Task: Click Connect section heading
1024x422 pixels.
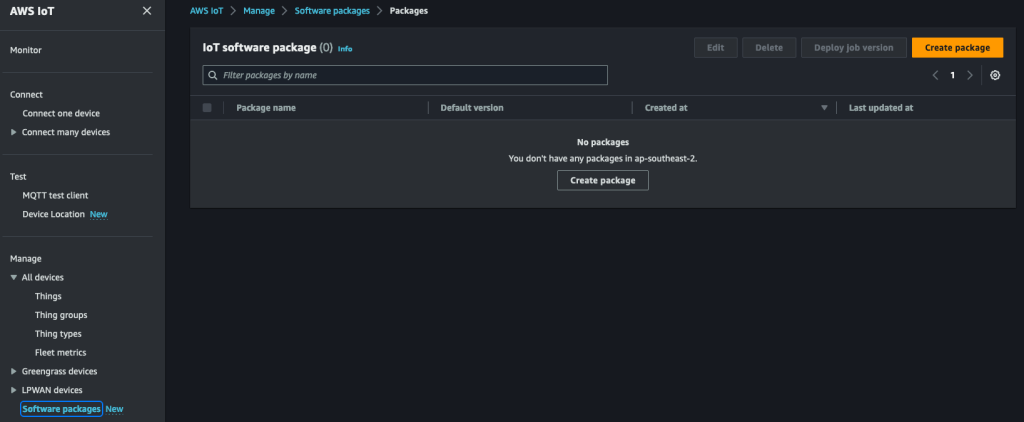Action: 26,95
